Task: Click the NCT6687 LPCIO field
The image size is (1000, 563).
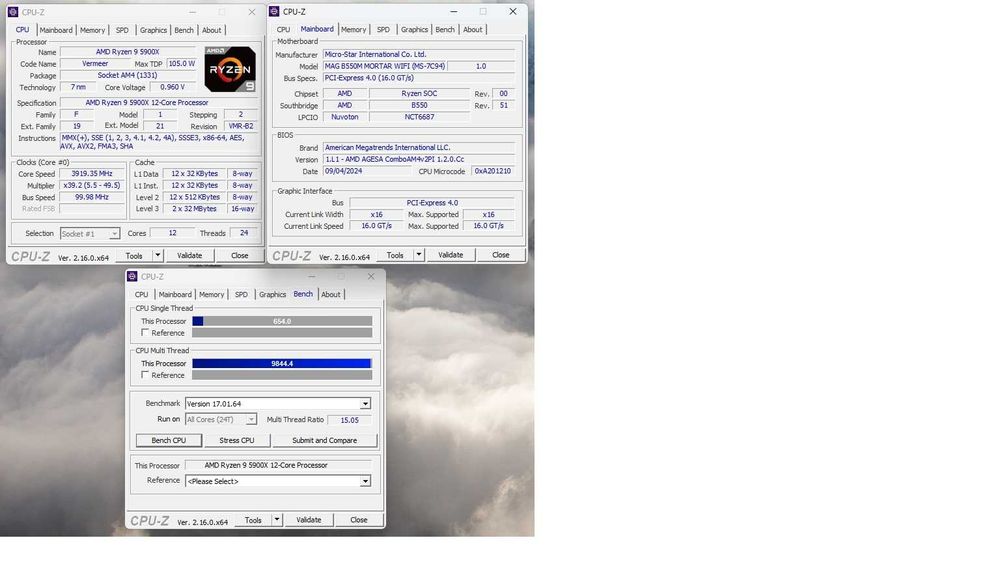Action: click(x=419, y=117)
